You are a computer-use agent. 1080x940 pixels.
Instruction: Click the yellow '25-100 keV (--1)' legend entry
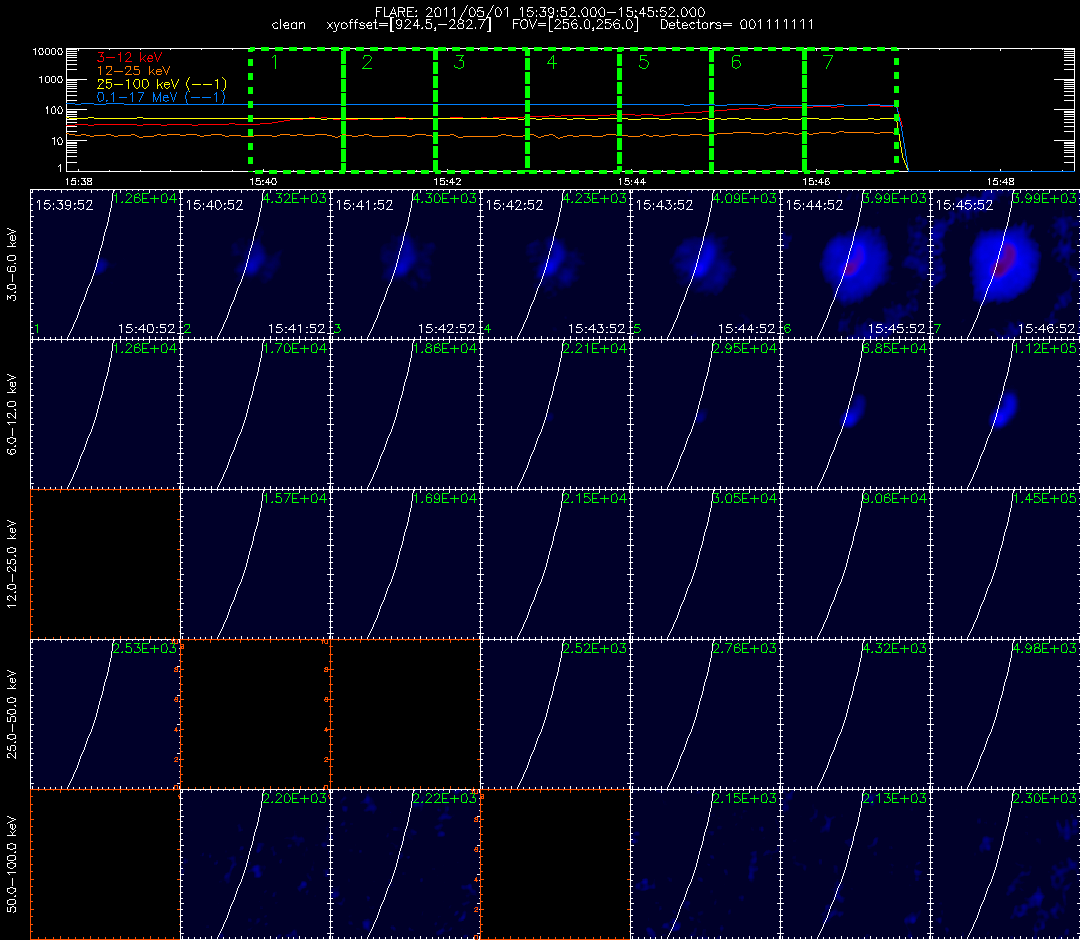(162, 84)
